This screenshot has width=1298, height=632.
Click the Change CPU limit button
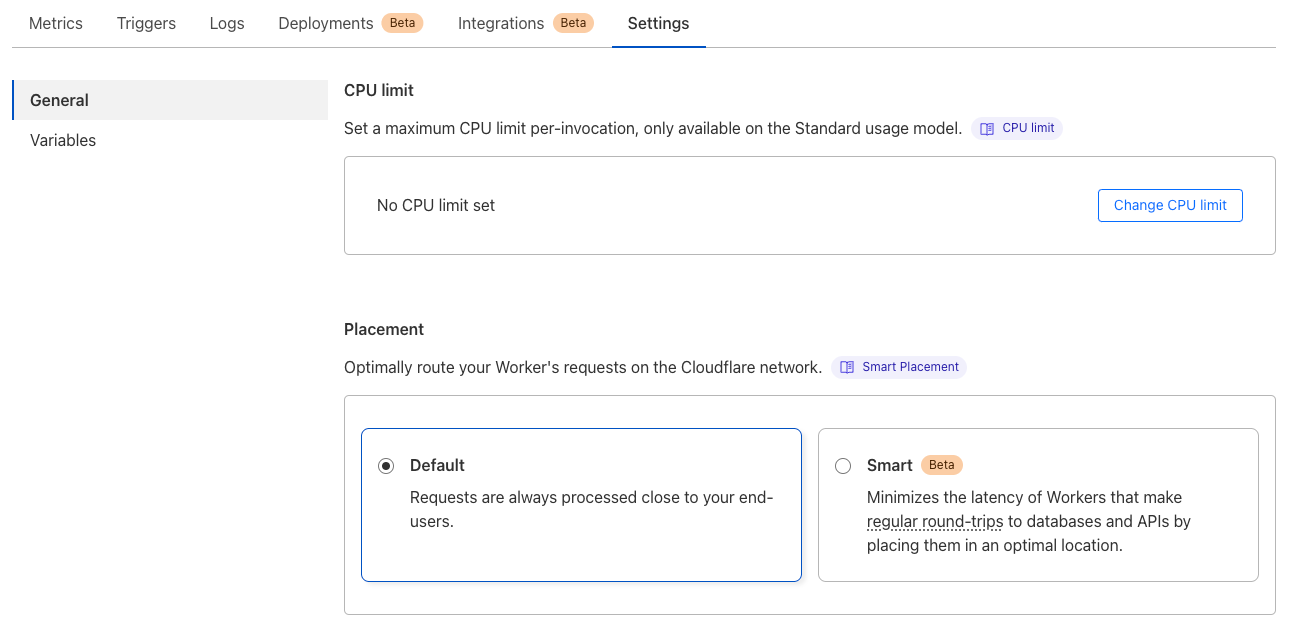coord(1170,205)
